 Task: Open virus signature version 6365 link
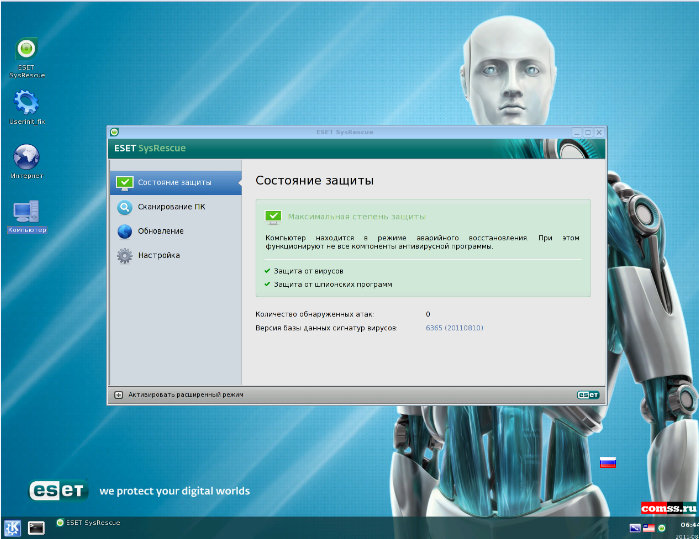pos(454,328)
